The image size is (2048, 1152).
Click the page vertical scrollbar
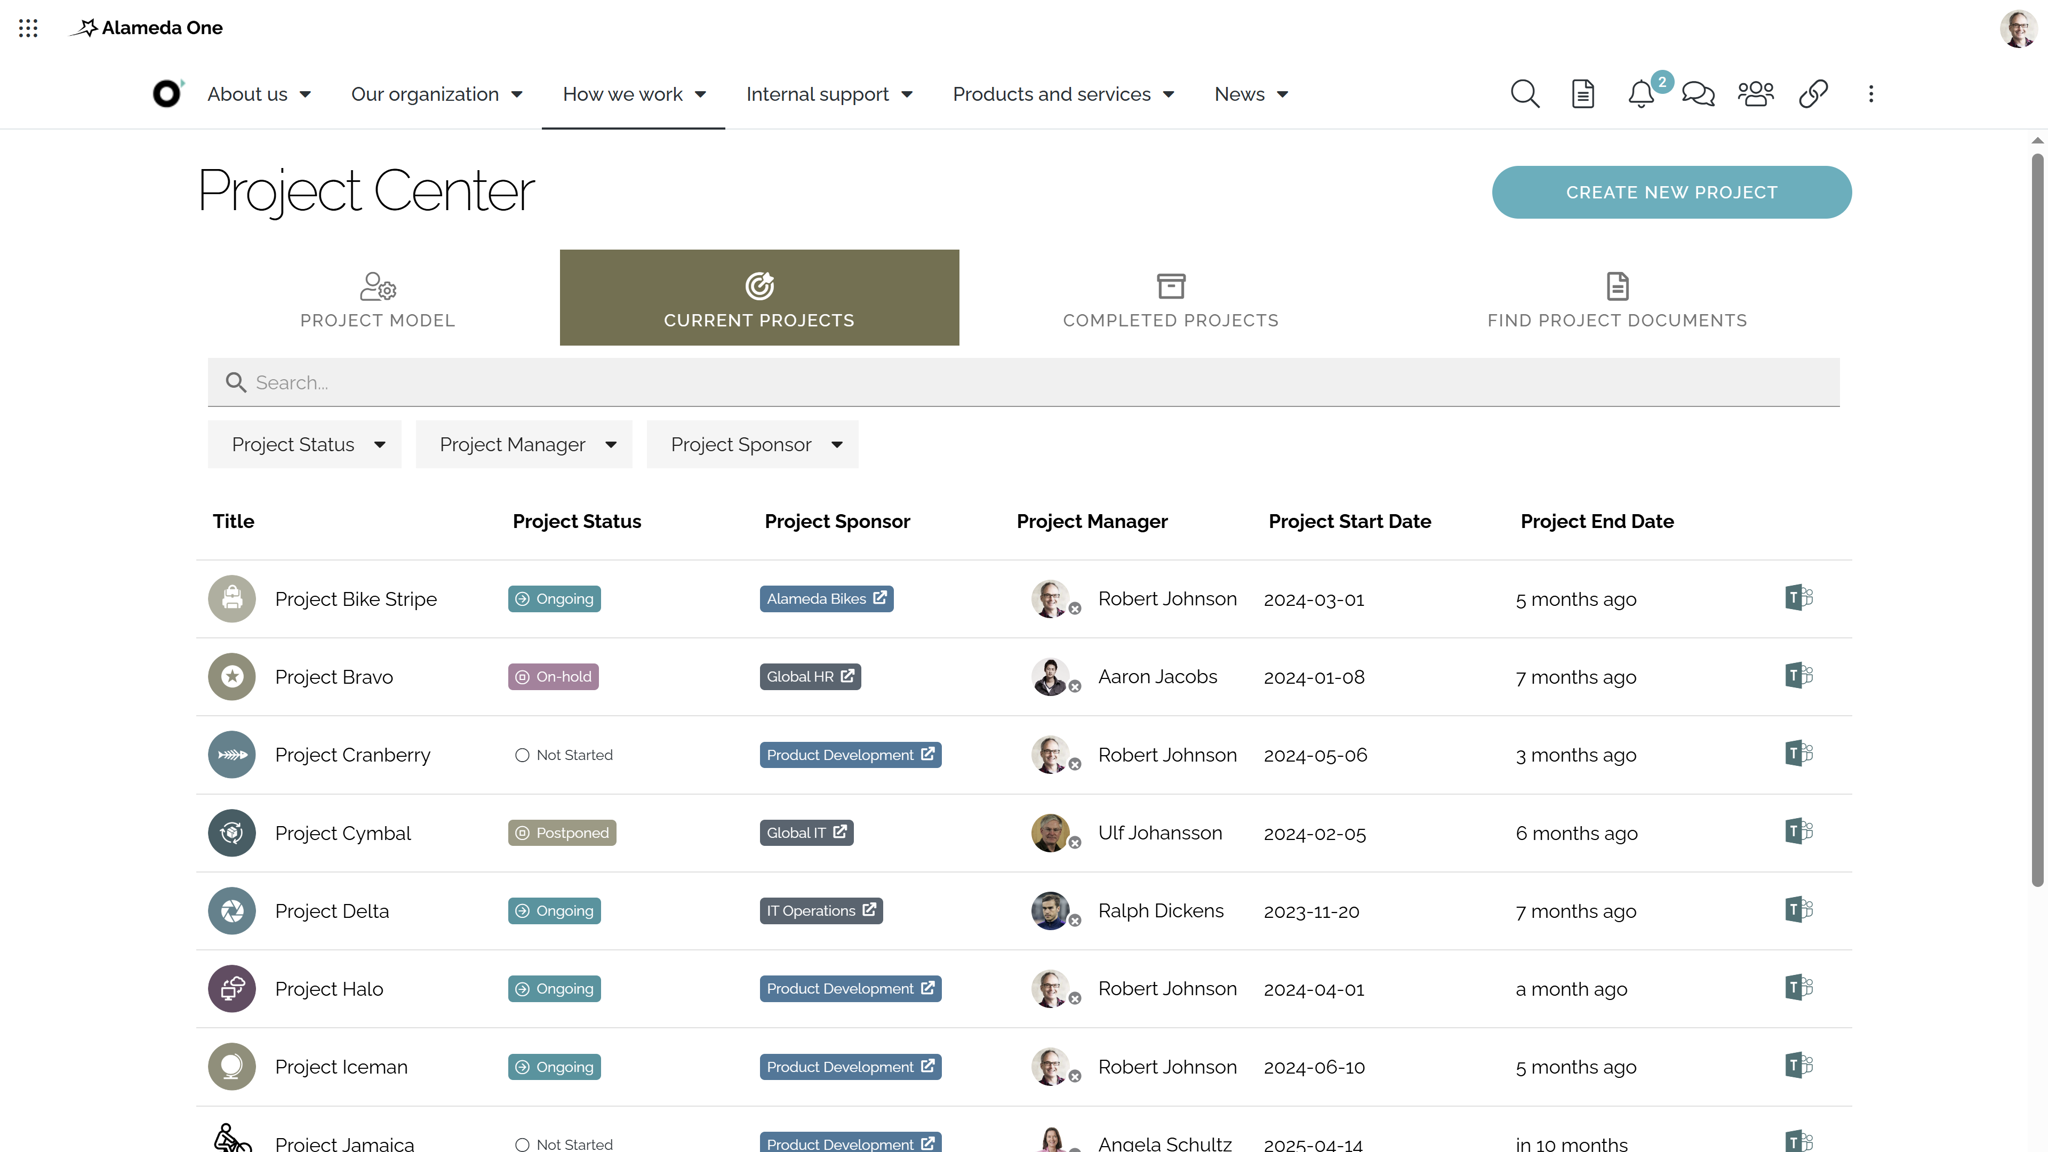point(2037,520)
